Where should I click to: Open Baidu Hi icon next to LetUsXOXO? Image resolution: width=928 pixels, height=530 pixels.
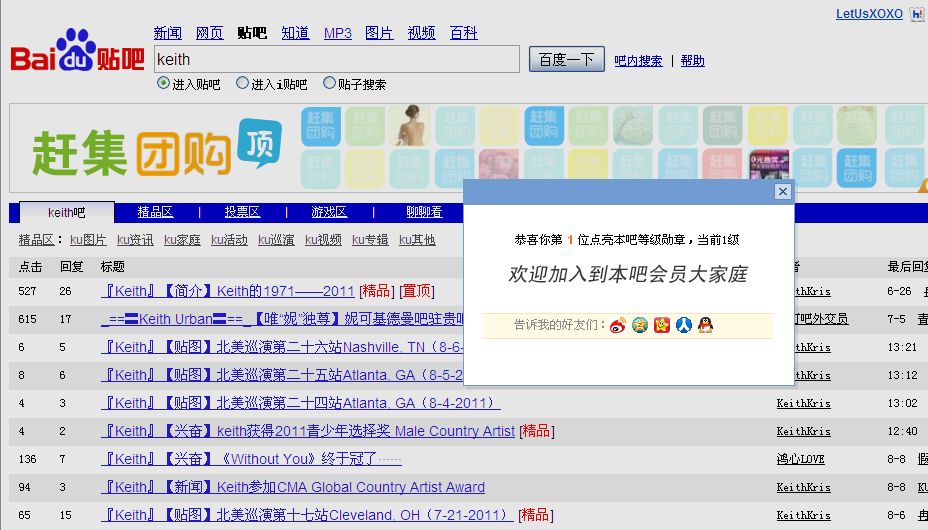click(917, 14)
